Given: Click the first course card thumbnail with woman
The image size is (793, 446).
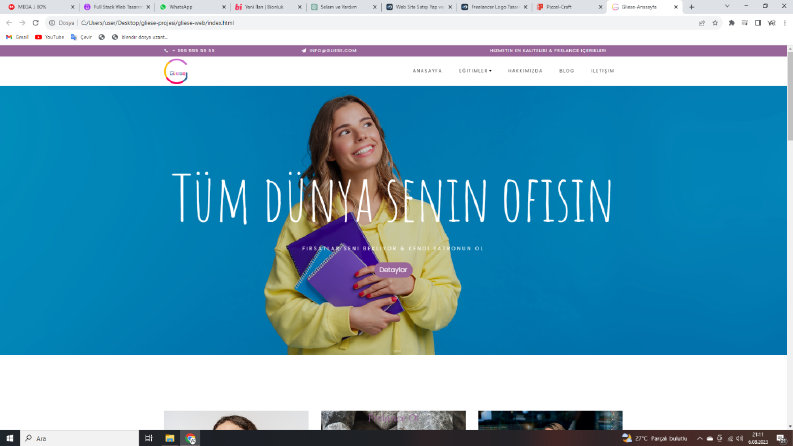Looking at the screenshot, I should pos(236,420).
